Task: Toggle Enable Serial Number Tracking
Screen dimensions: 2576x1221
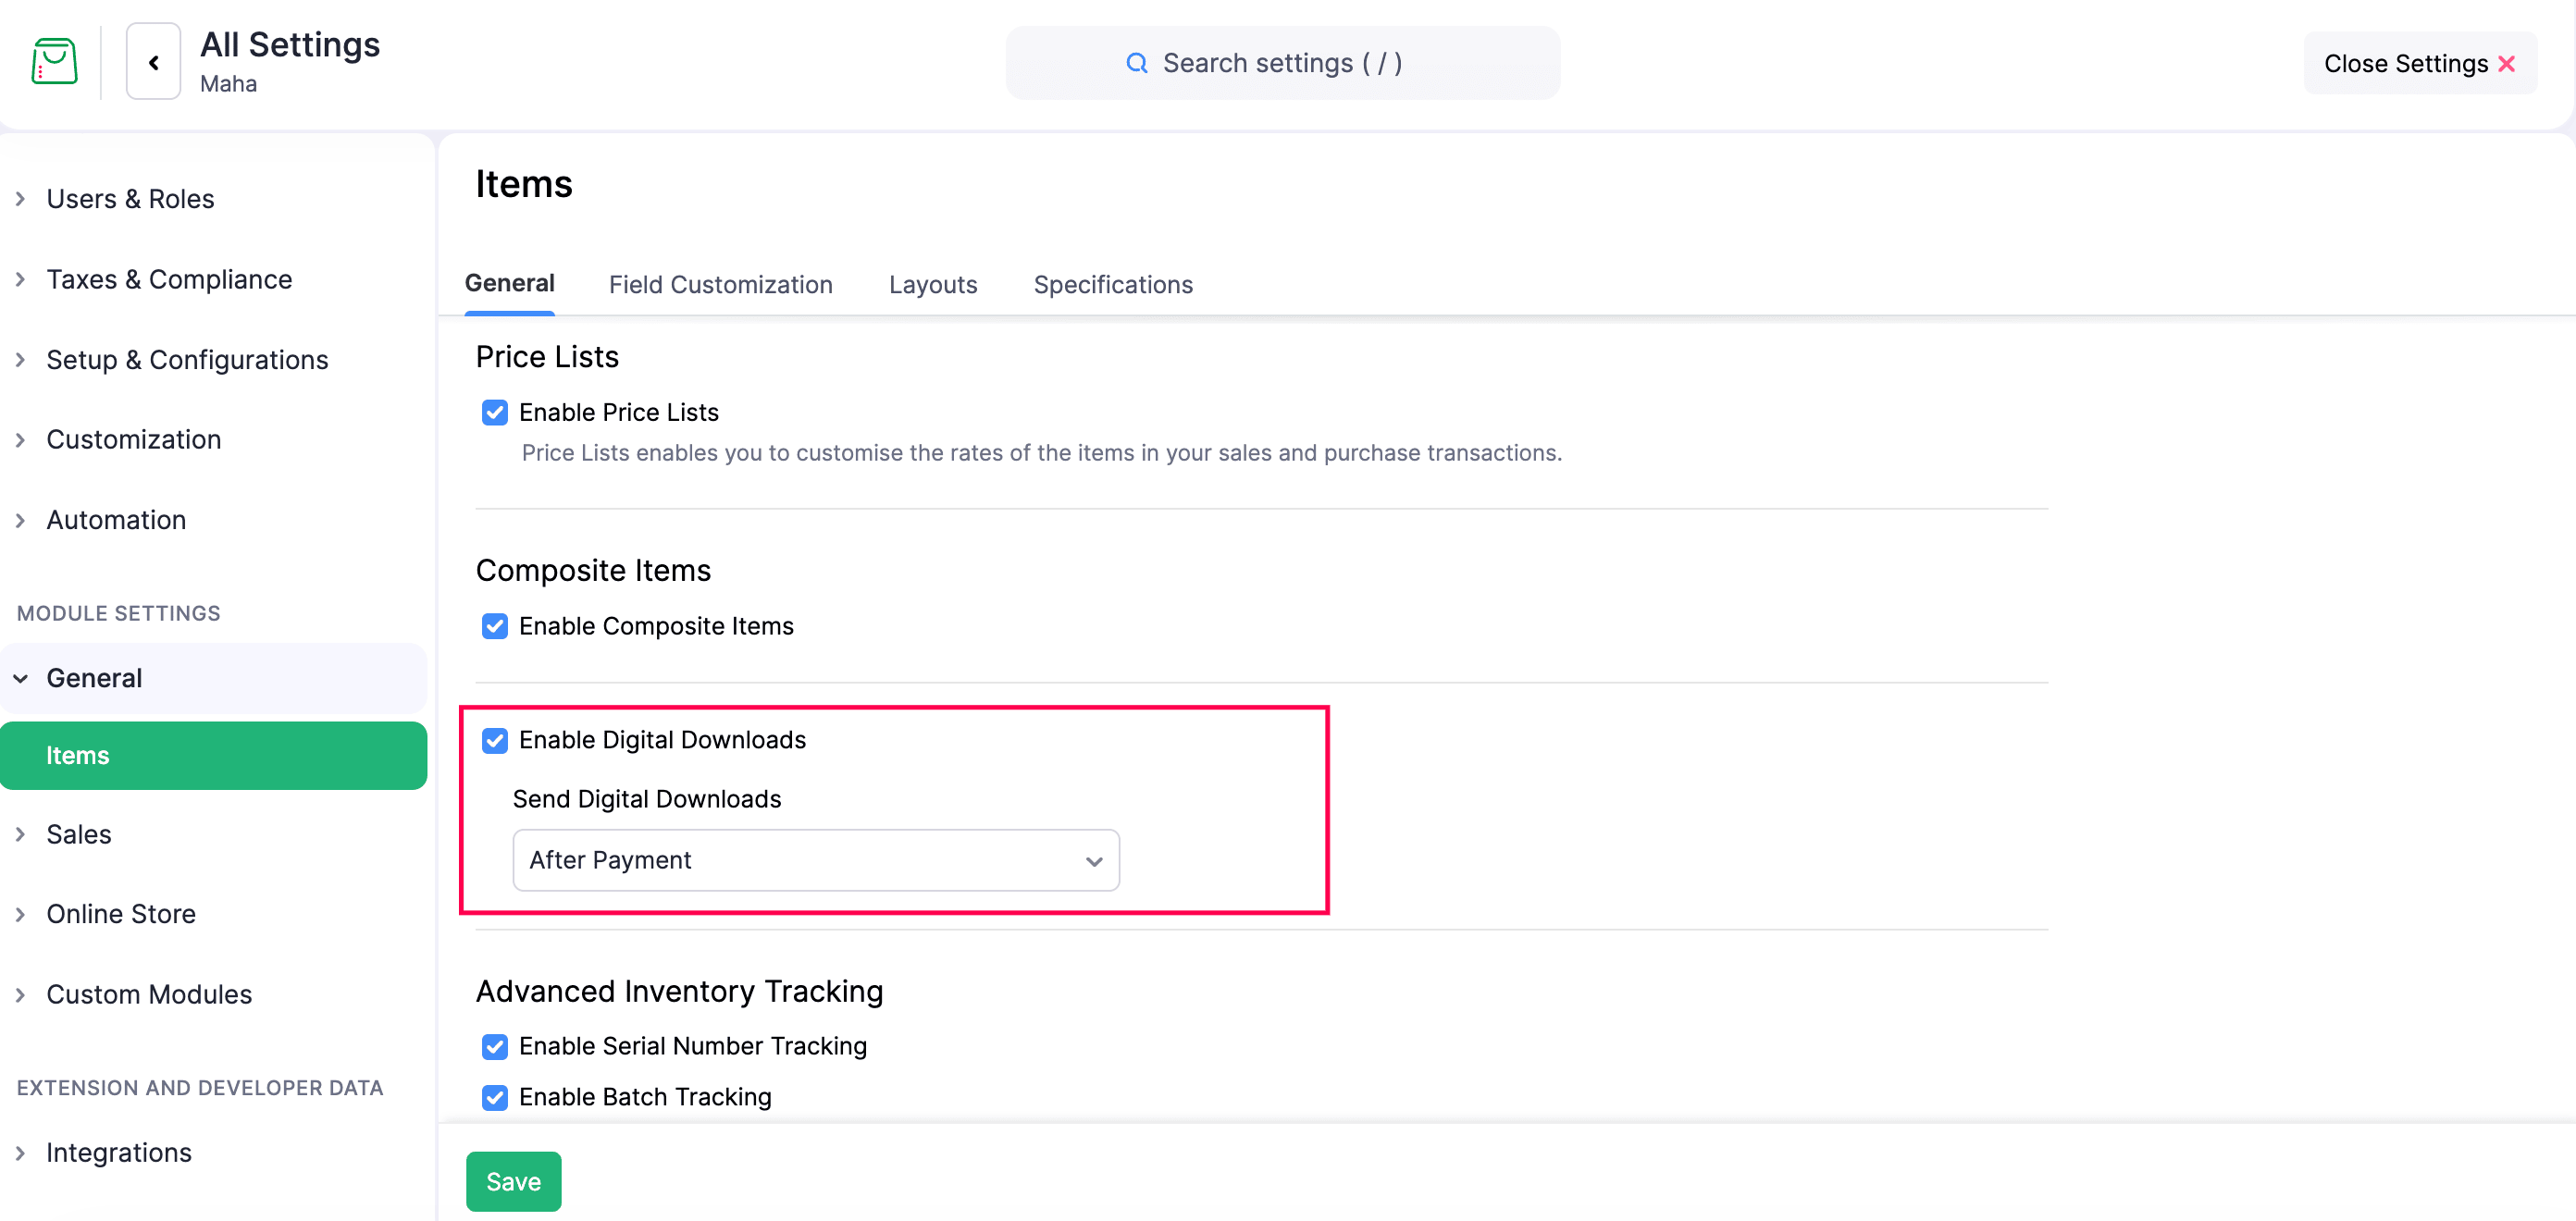Action: tap(494, 1046)
